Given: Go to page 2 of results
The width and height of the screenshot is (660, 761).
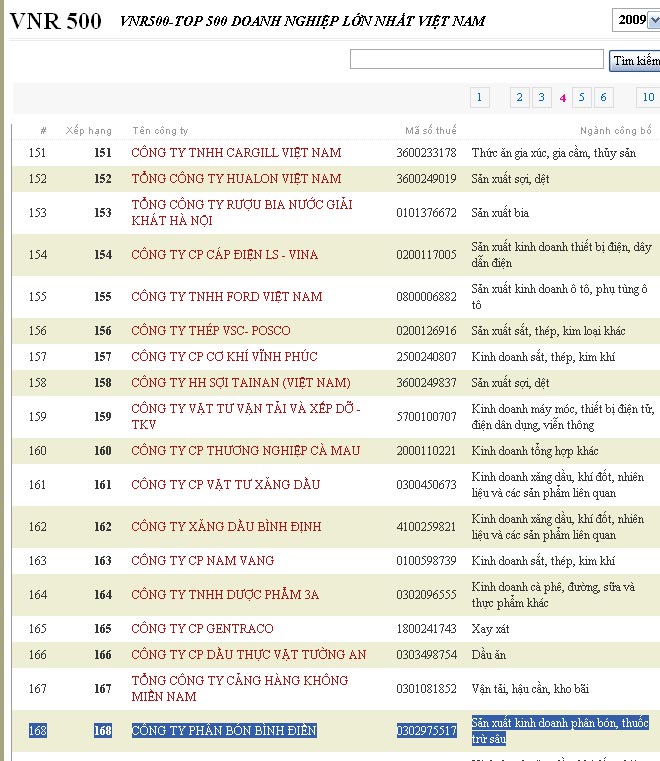Looking at the screenshot, I should coord(520,97).
